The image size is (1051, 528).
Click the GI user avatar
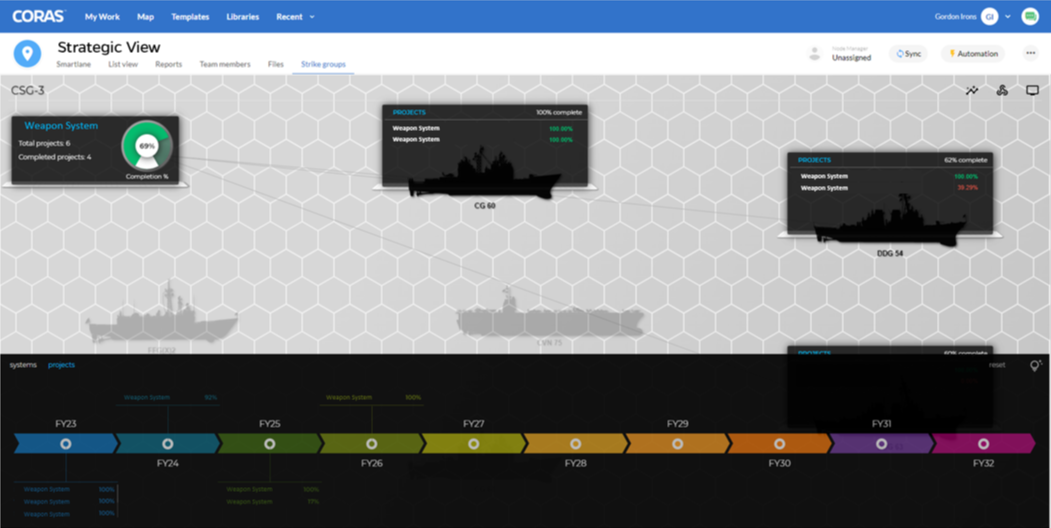(989, 17)
